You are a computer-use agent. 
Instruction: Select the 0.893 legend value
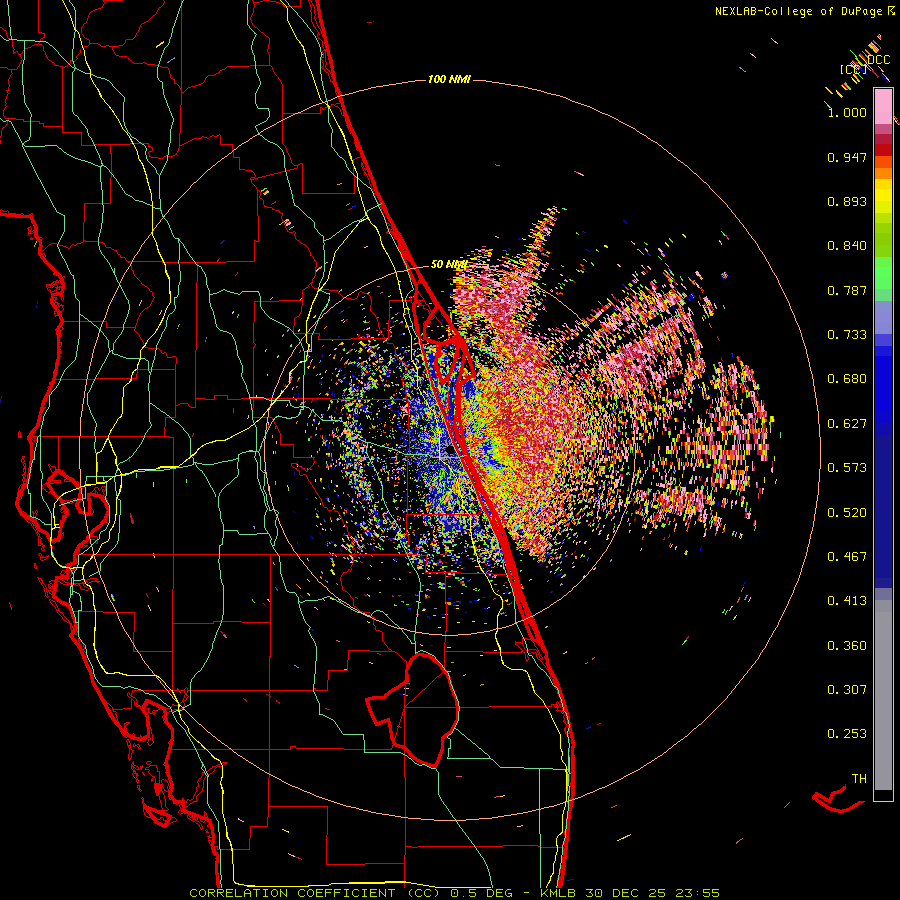[847, 201]
